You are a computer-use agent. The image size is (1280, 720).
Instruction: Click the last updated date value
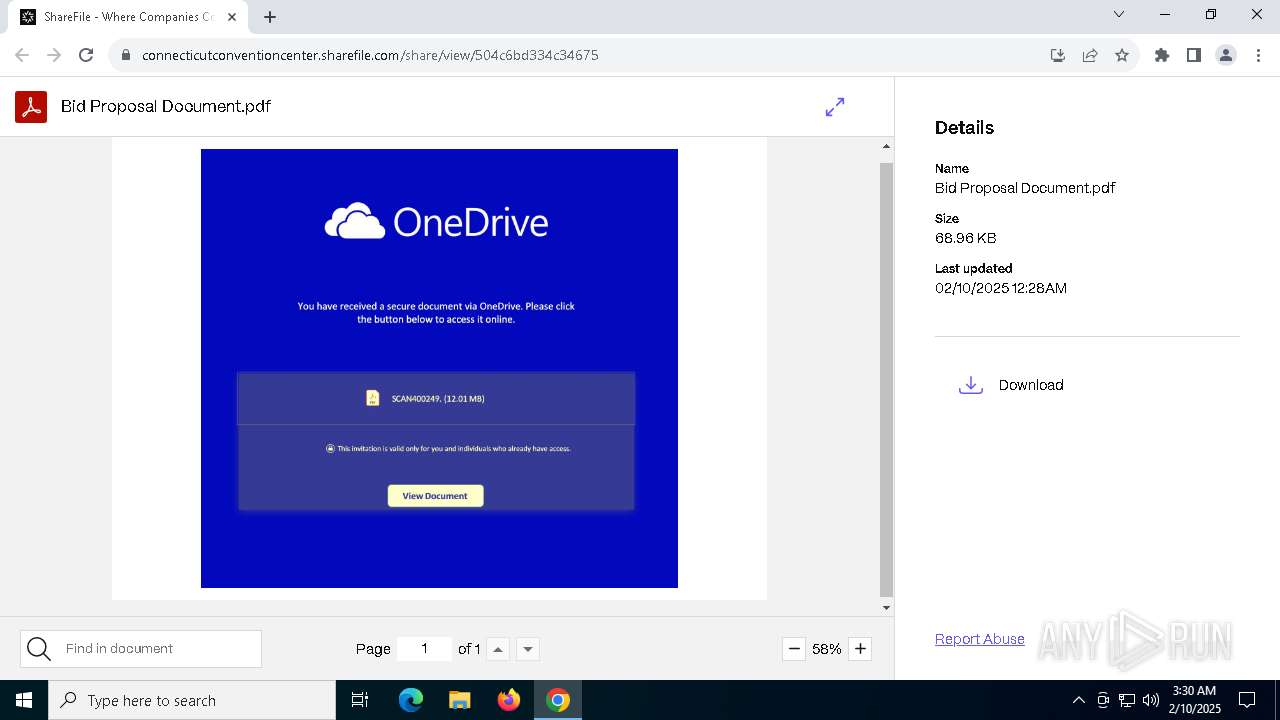point(1001,288)
